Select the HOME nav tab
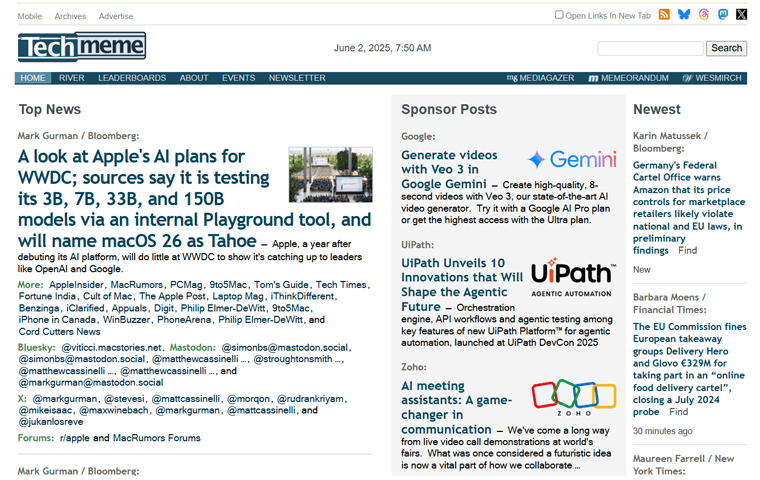The image size is (760, 480). [32, 78]
